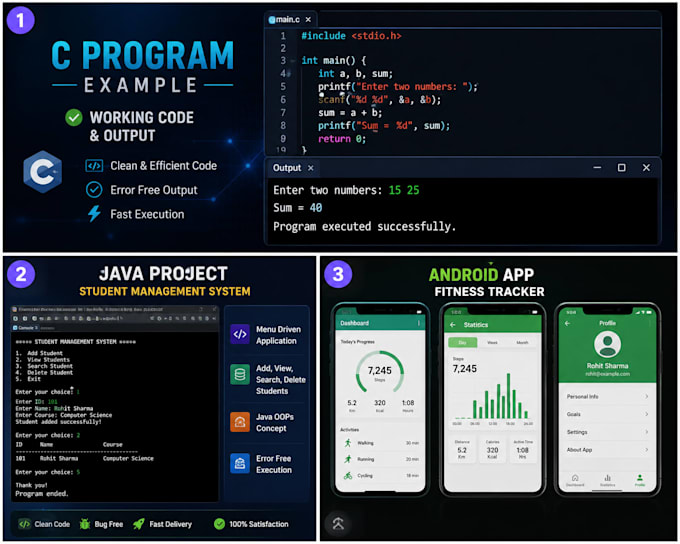Open the three-dot menu on Dashboard header
This screenshot has width=680, height=544.
tap(418, 323)
